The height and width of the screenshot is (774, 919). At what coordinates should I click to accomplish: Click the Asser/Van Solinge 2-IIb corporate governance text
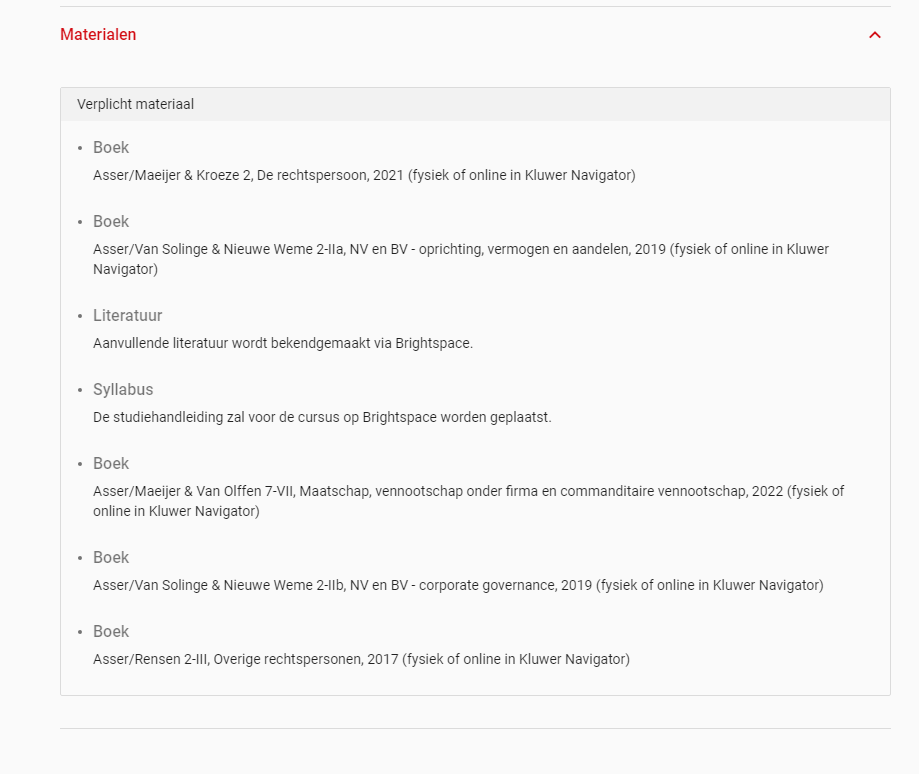pyautogui.click(x=458, y=585)
